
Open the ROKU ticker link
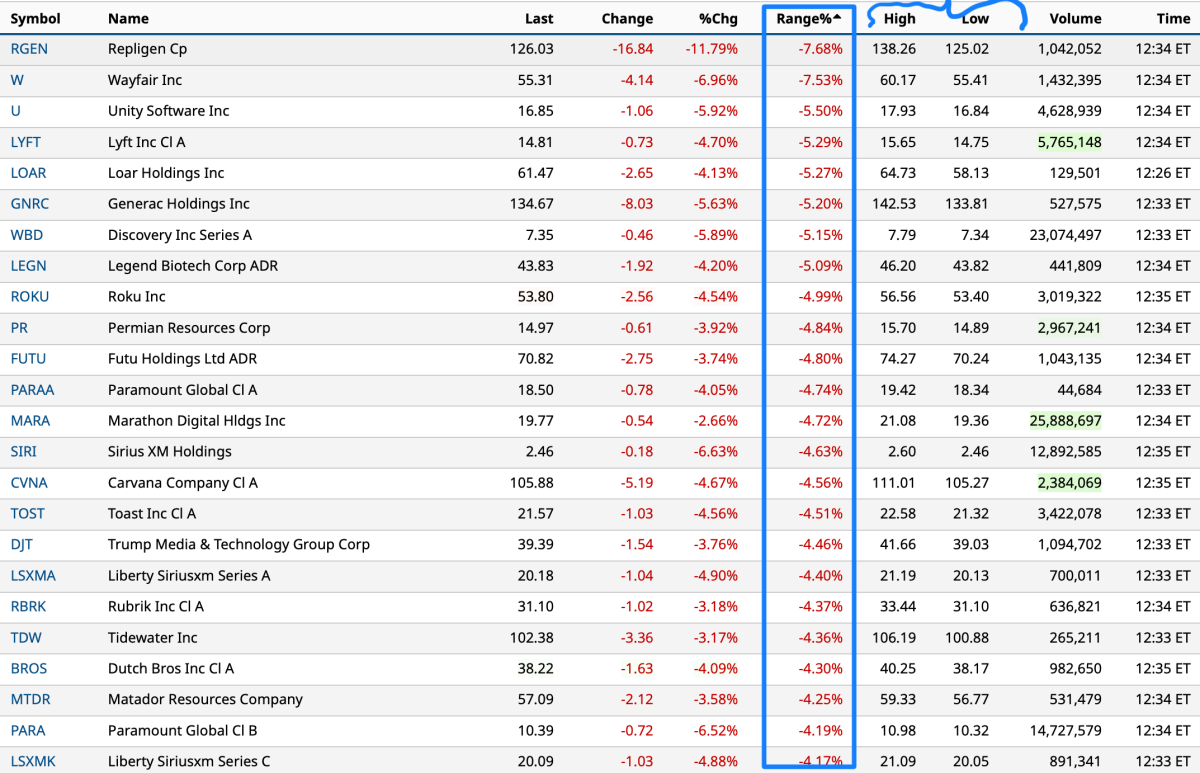pos(29,297)
